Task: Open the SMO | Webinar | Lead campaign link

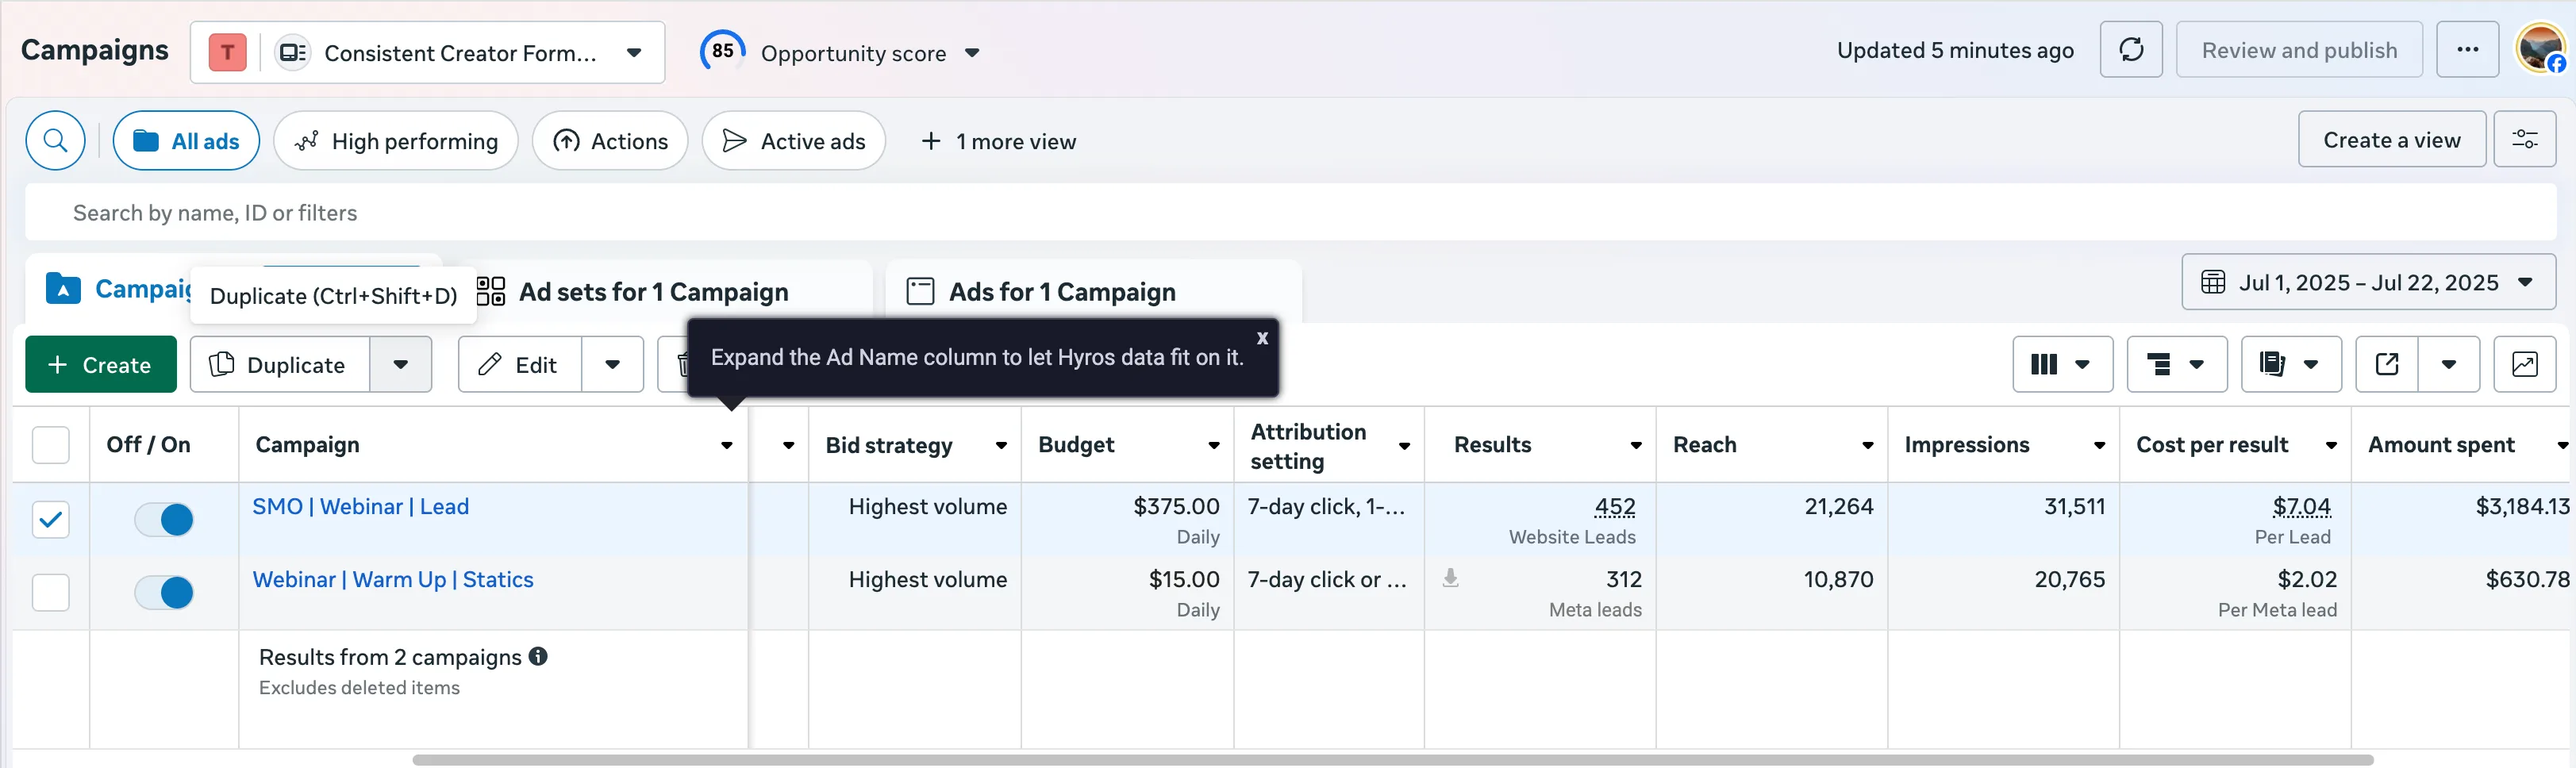Action: (360, 507)
